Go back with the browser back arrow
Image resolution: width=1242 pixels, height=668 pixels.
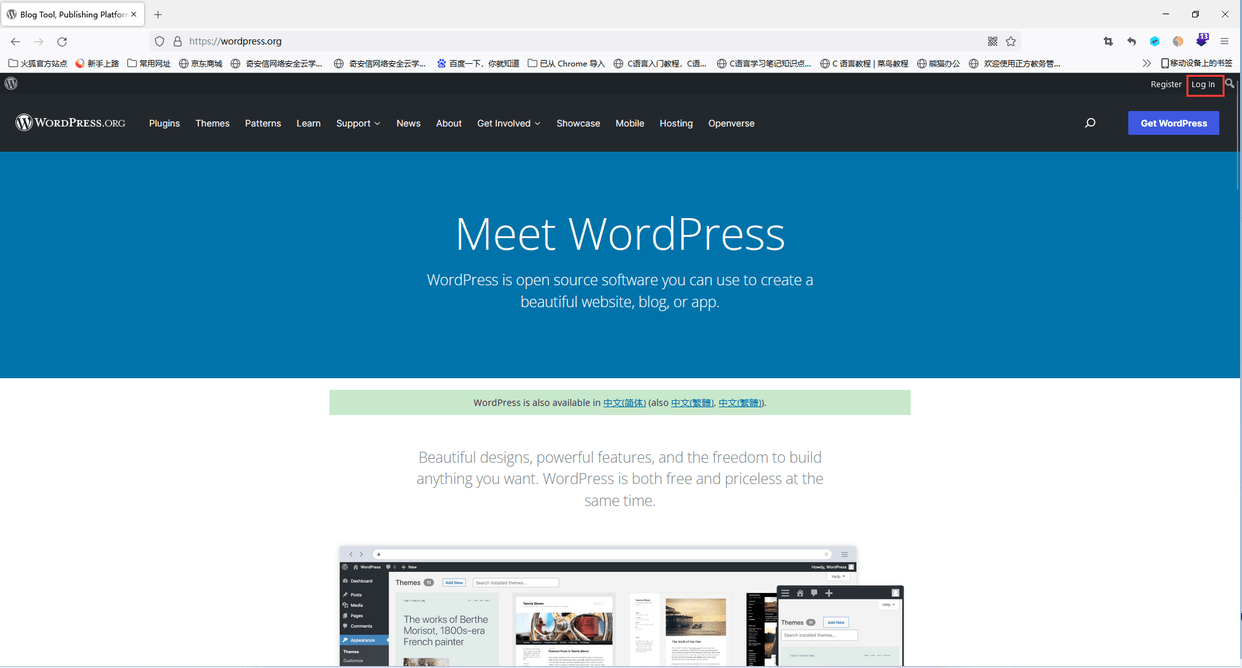[x=15, y=42]
